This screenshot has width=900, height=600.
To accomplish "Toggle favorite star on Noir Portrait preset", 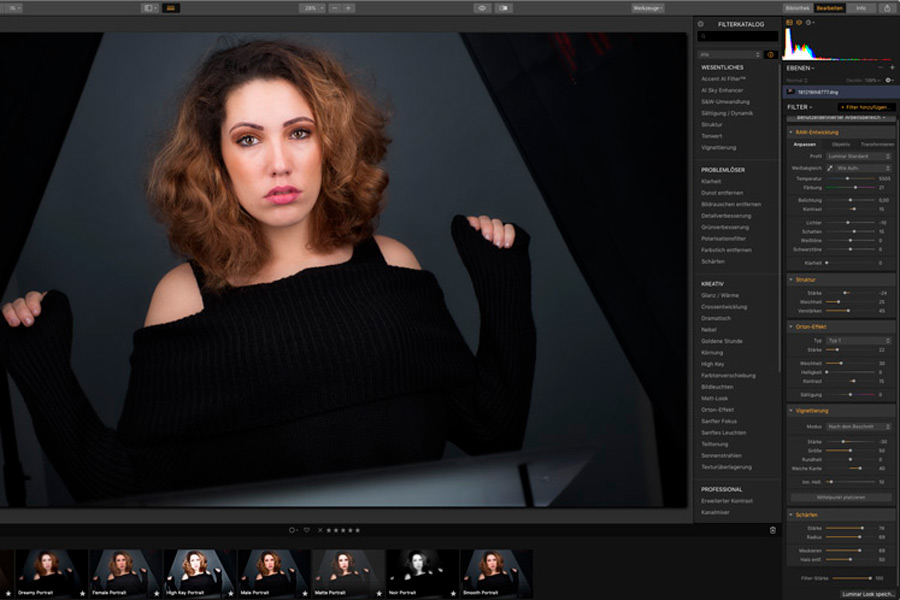I will (x=452, y=593).
